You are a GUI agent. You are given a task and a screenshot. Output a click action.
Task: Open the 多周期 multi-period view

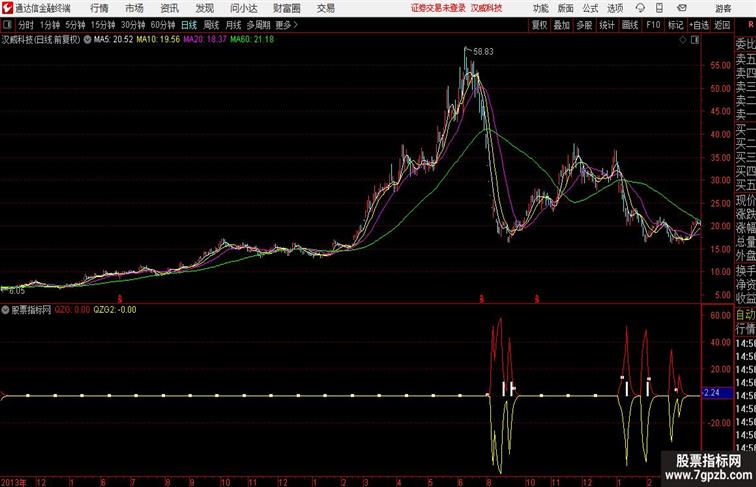pyautogui.click(x=258, y=25)
